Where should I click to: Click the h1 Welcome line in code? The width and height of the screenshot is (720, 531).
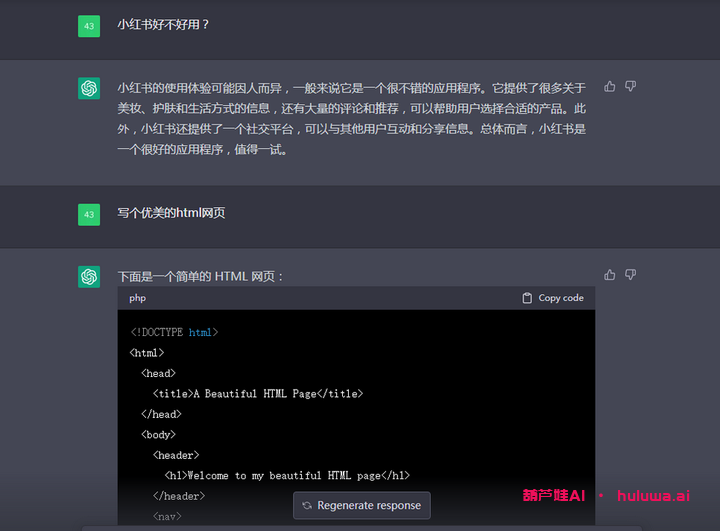287,476
